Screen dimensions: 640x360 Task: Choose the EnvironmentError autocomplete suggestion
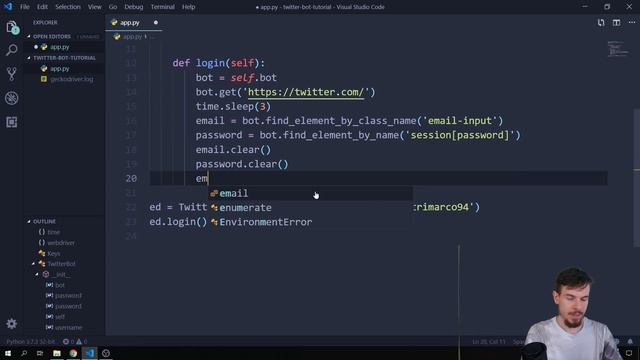(x=310, y=222)
